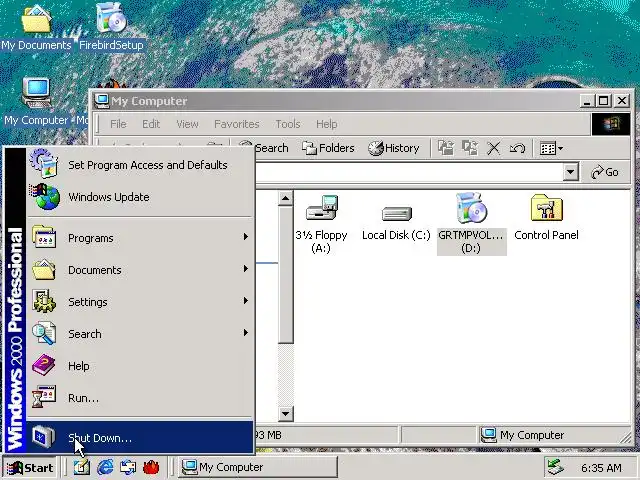Viewport: 640px width, 480px height.
Task: Click the Windows logo throbber
Action: (611, 124)
